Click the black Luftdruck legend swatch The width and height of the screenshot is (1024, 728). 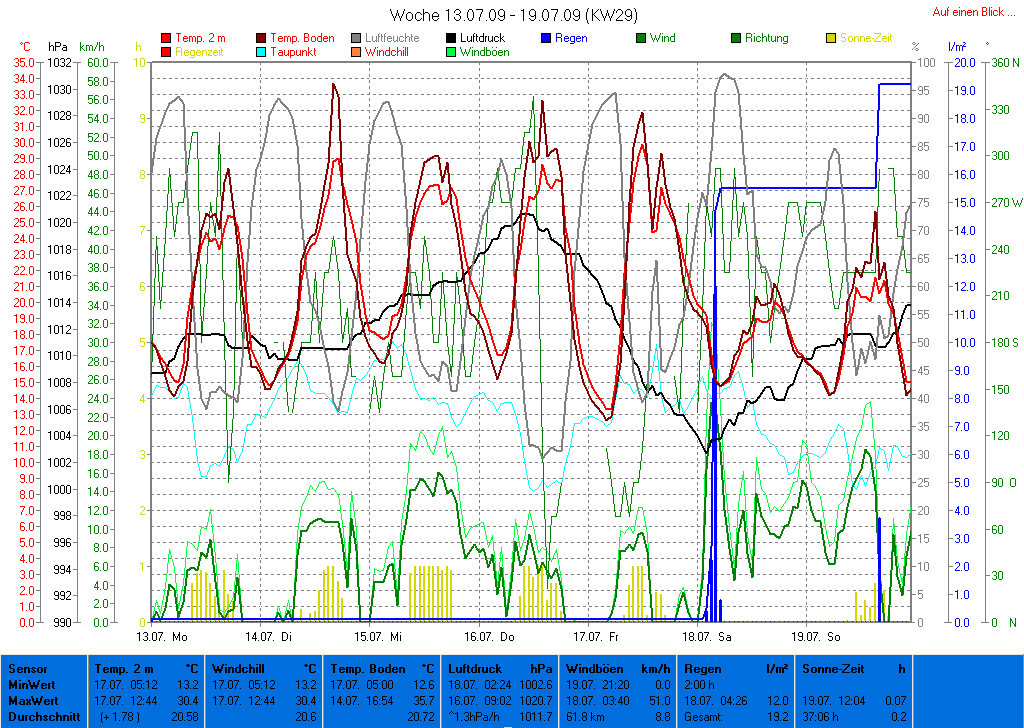[451, 39]
